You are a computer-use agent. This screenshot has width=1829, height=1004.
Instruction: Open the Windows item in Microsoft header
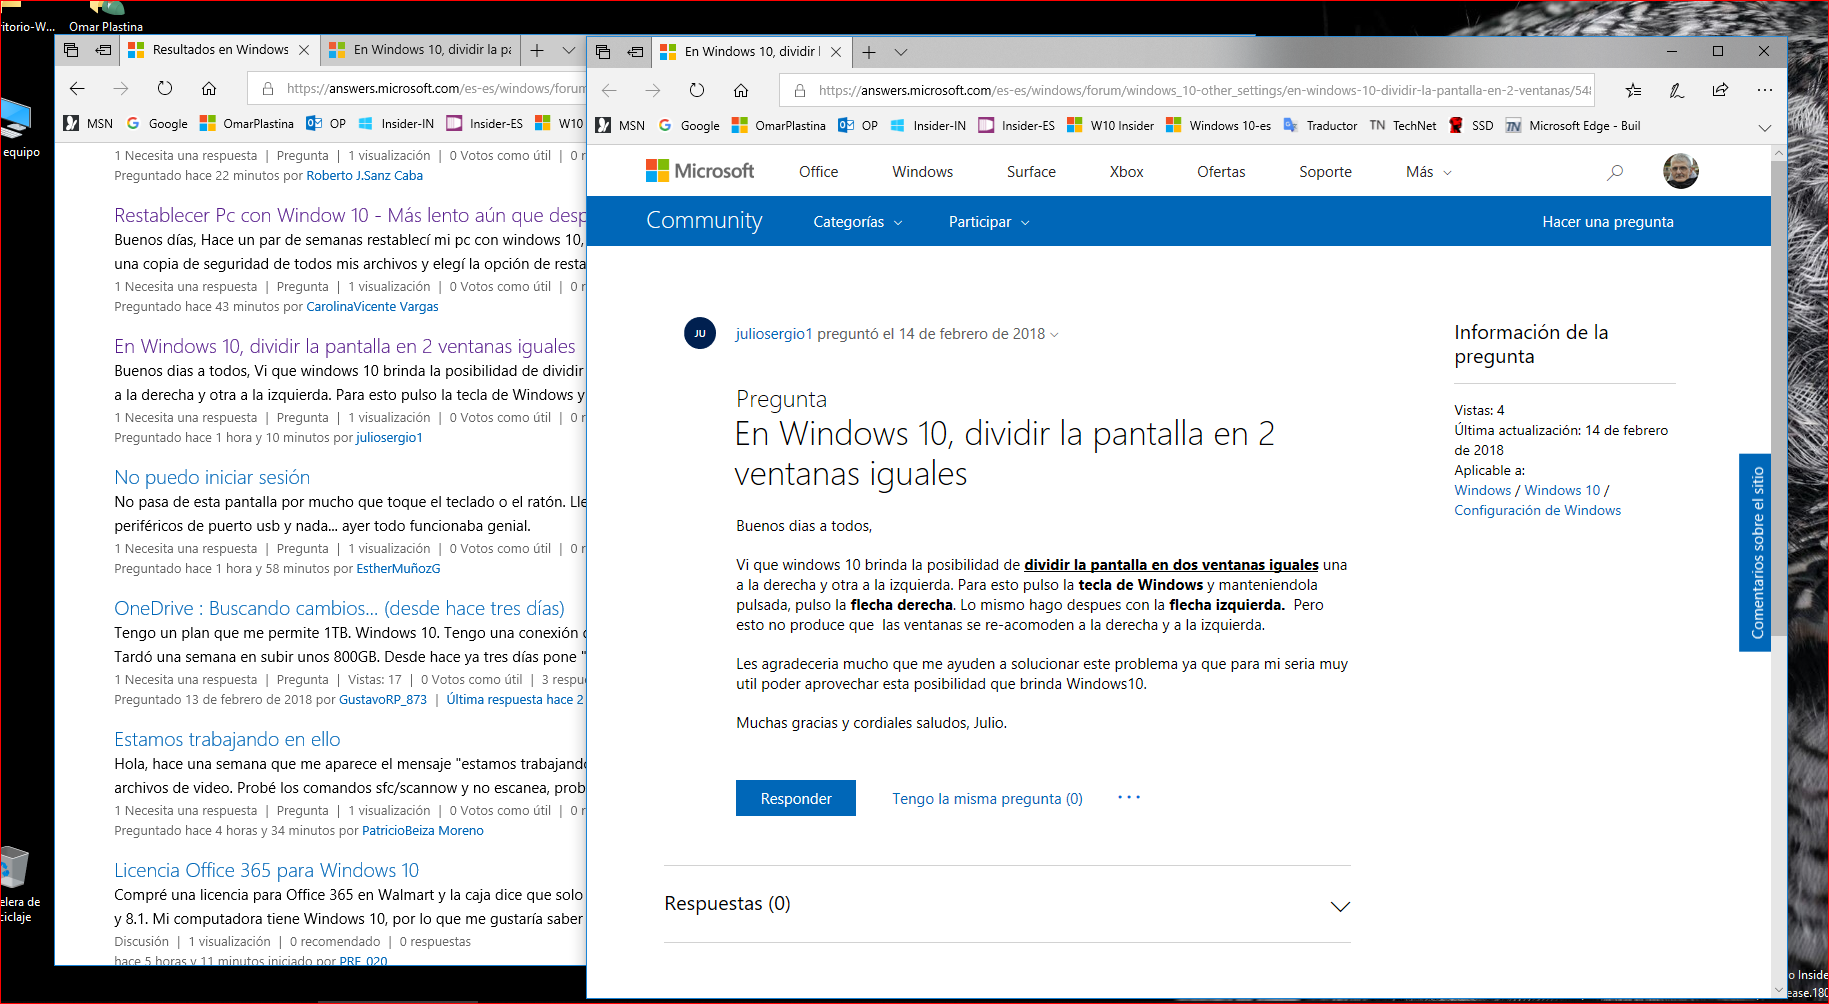922,172
